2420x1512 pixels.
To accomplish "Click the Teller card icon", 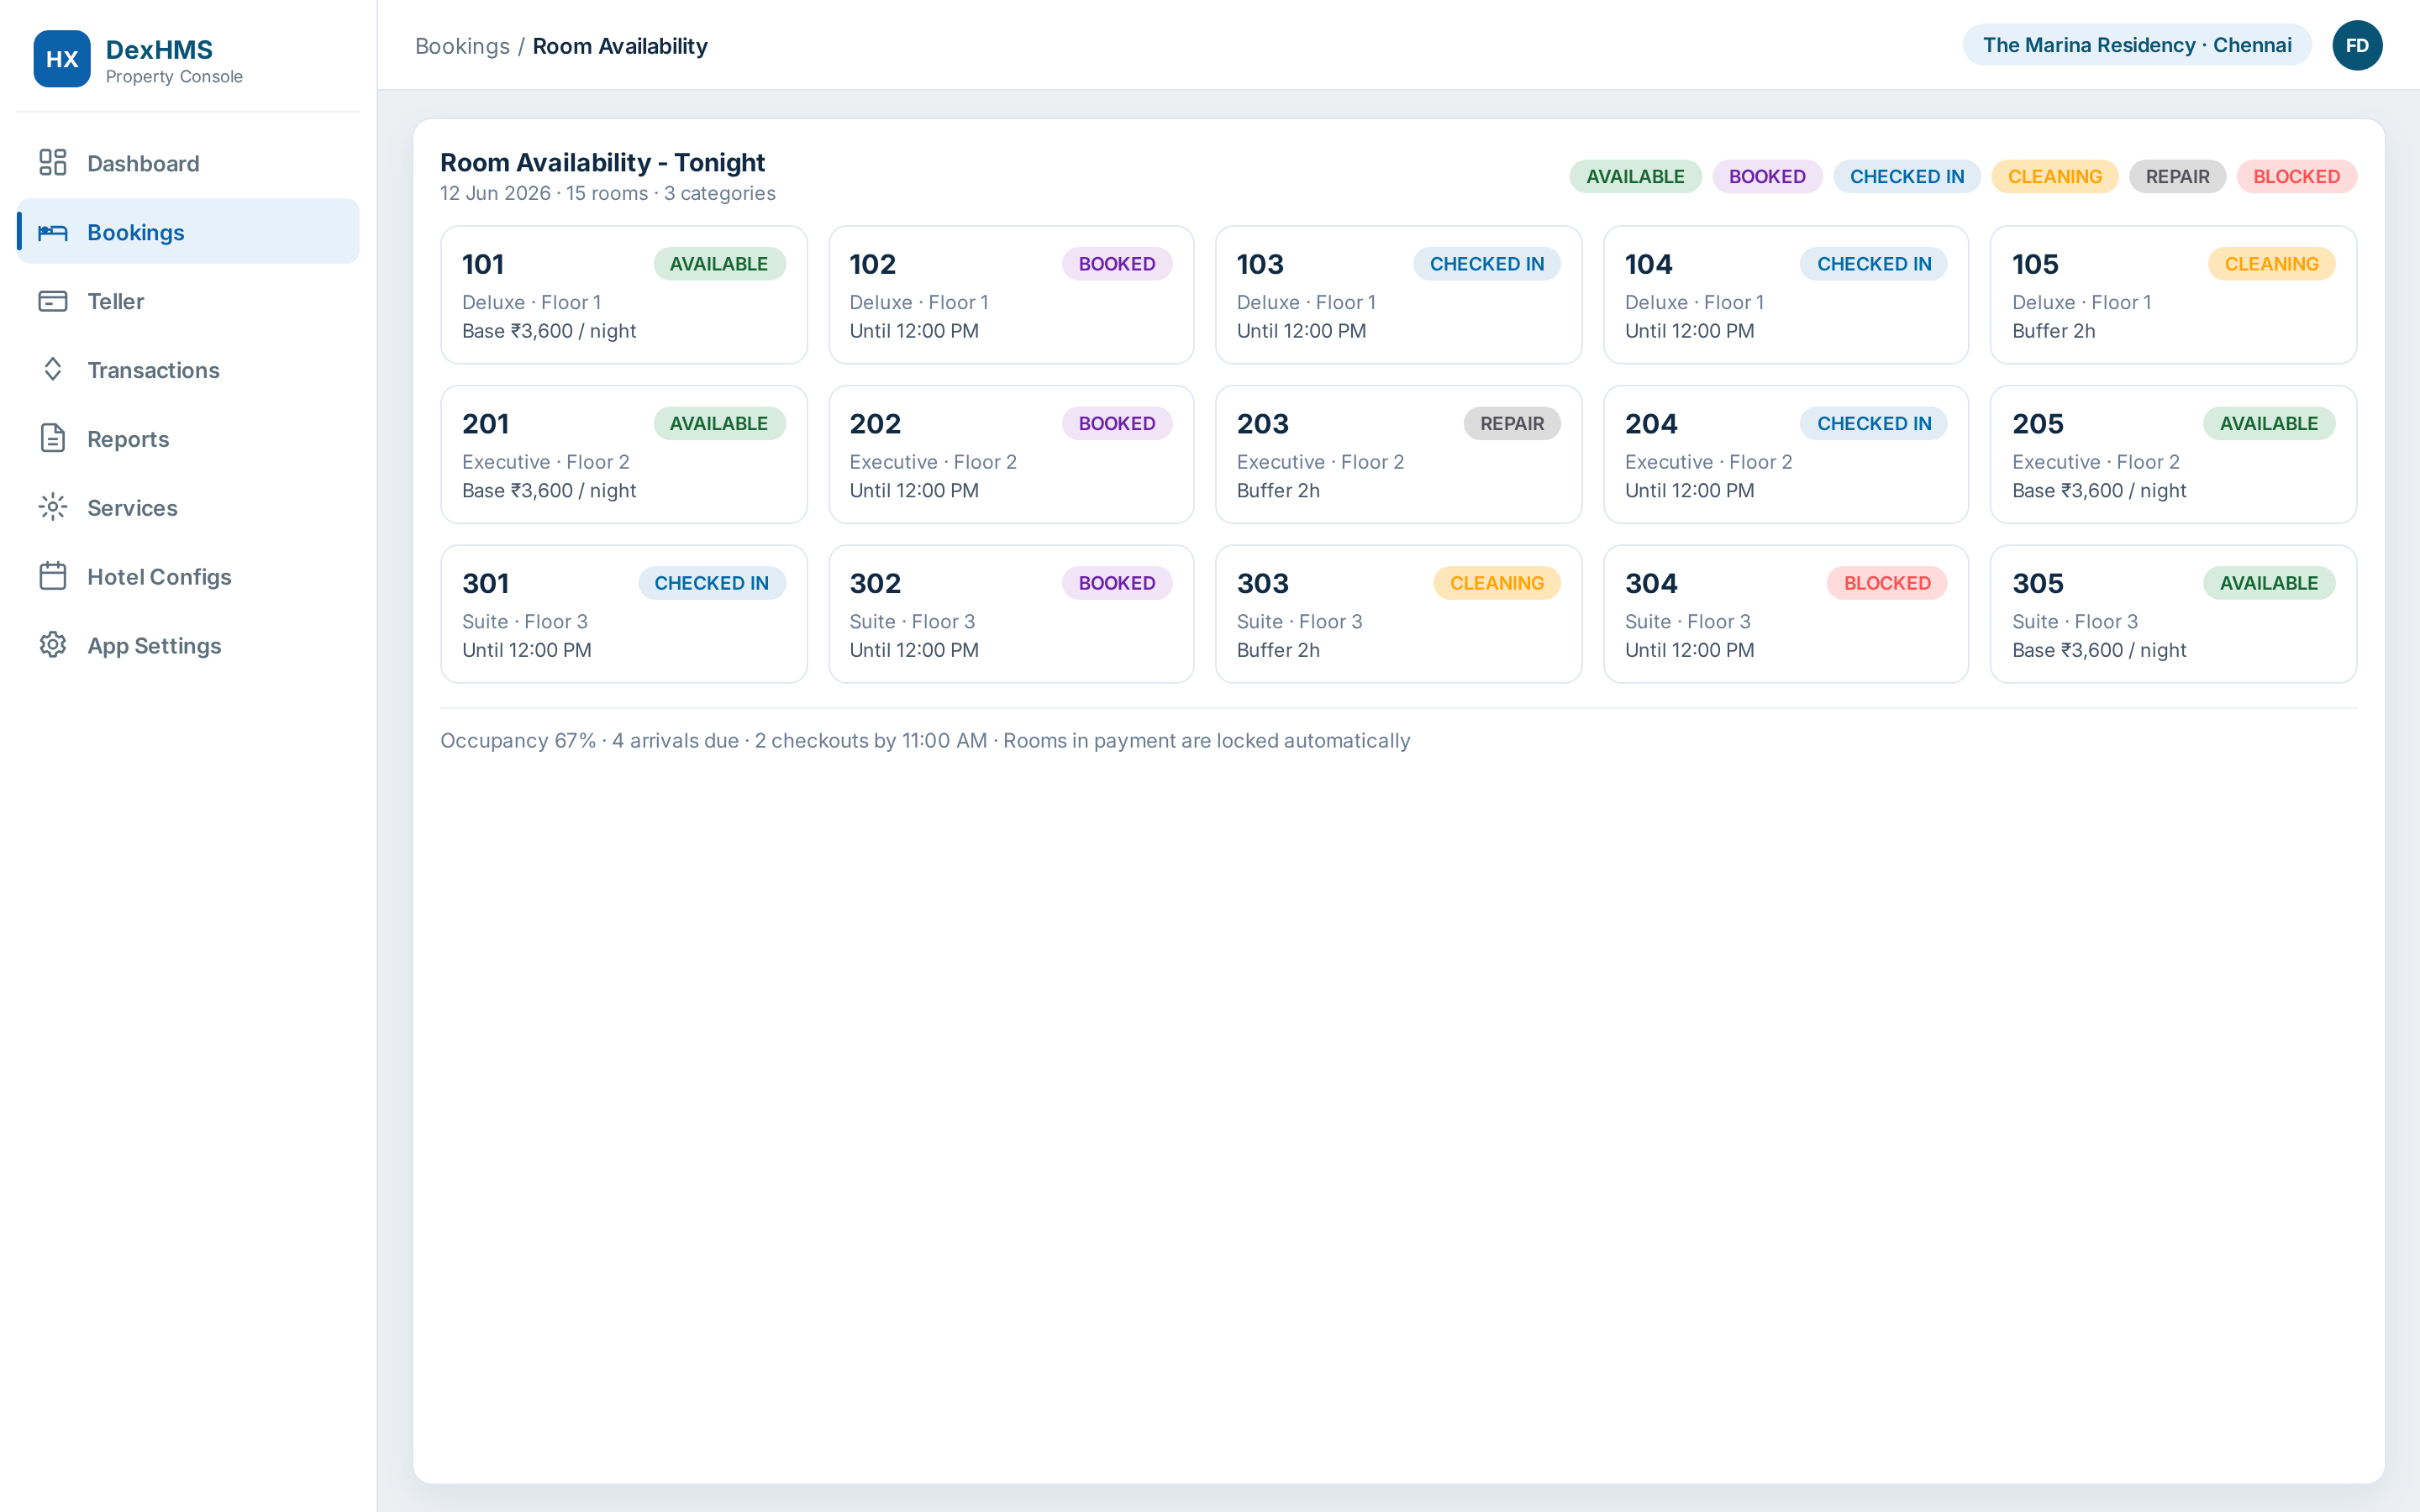I will (x=53, y=301).
